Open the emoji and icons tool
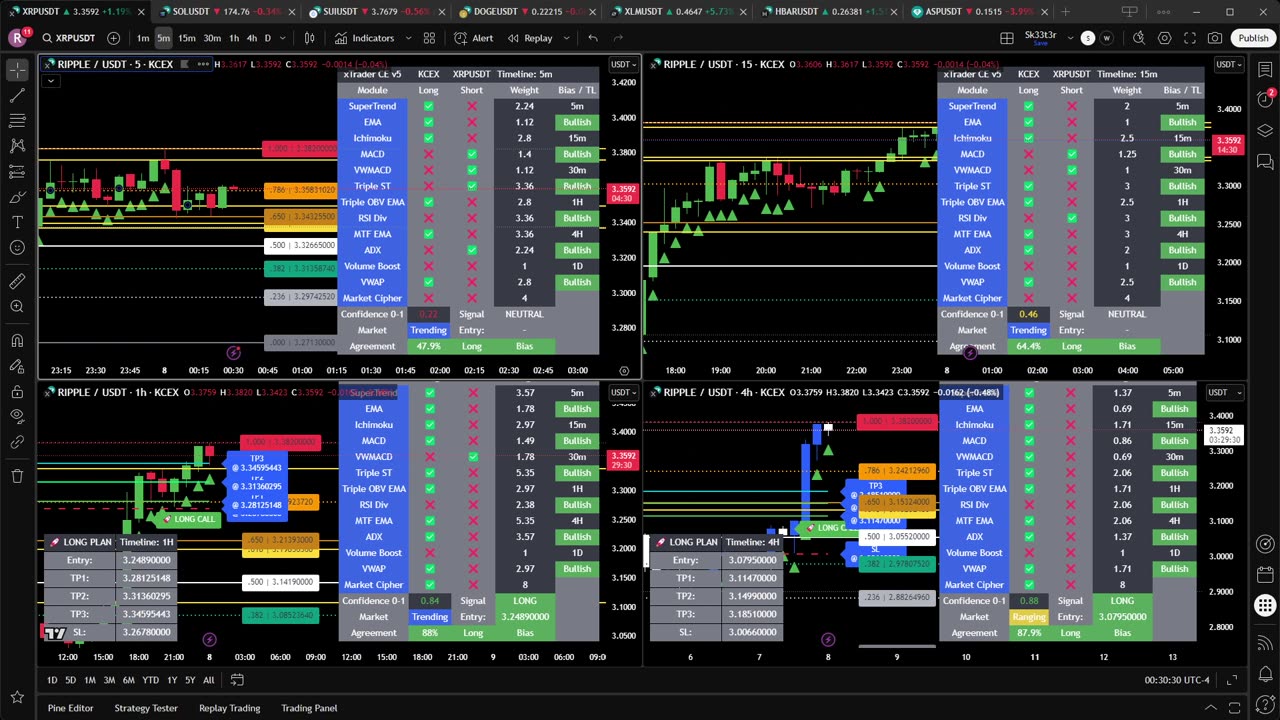Screen dimensions: 1280x720 pos(17,248)
